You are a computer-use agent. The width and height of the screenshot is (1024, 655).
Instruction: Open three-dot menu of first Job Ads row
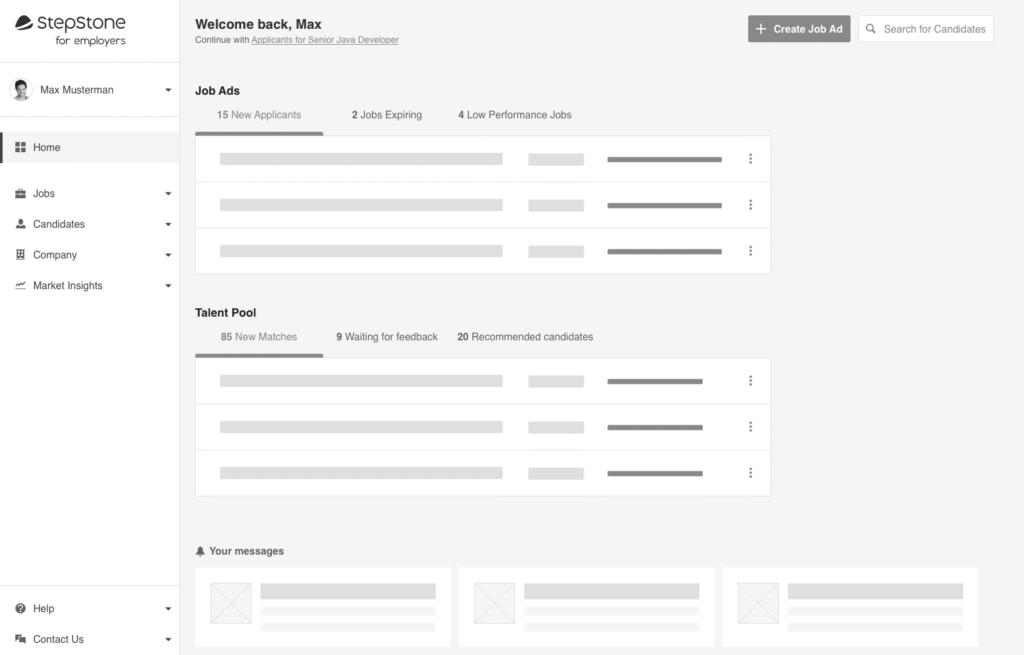coord(750,159)
